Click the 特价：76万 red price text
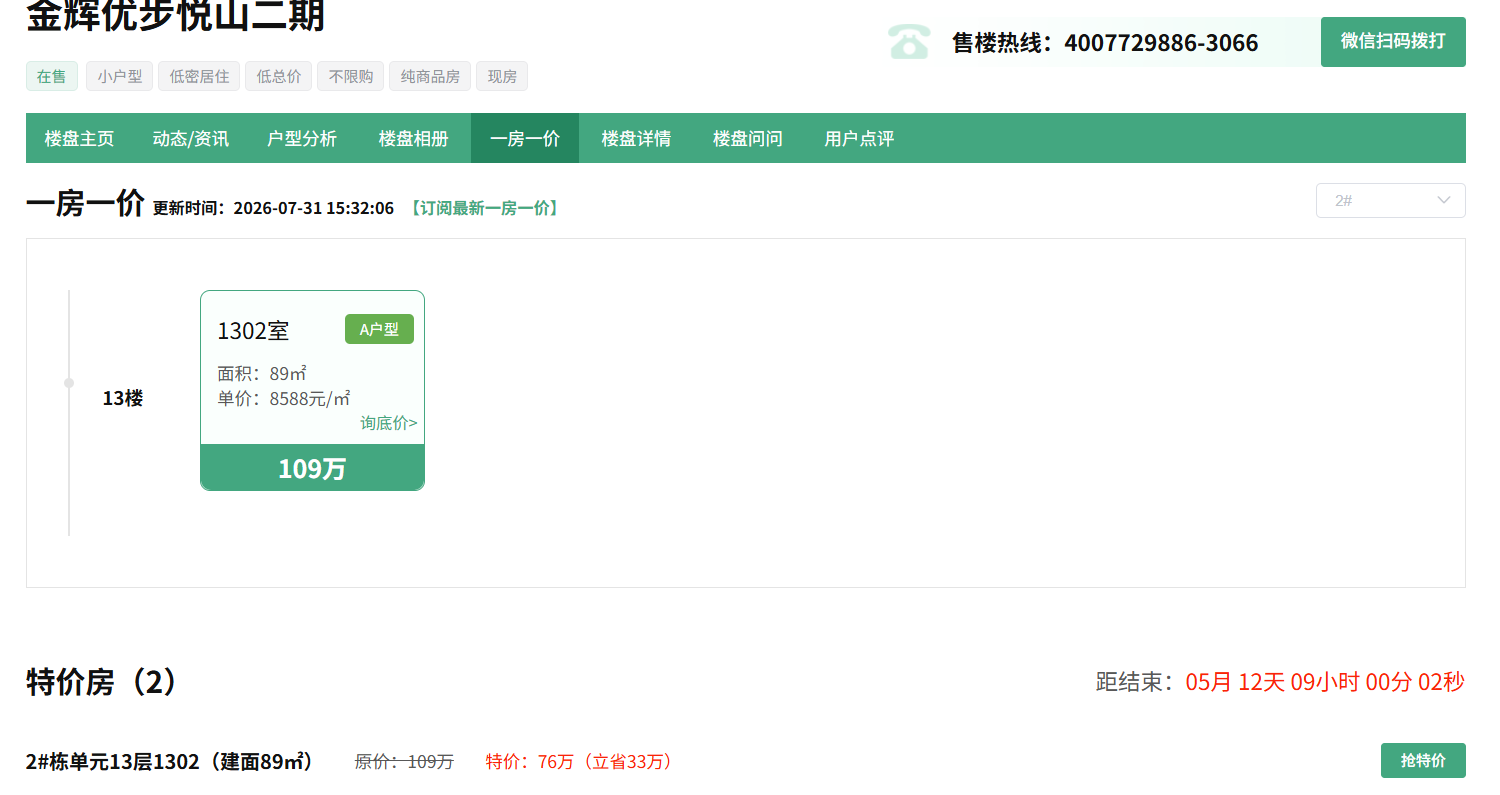The width and height of the screenshot is (1500, 795). click(528, 762)
